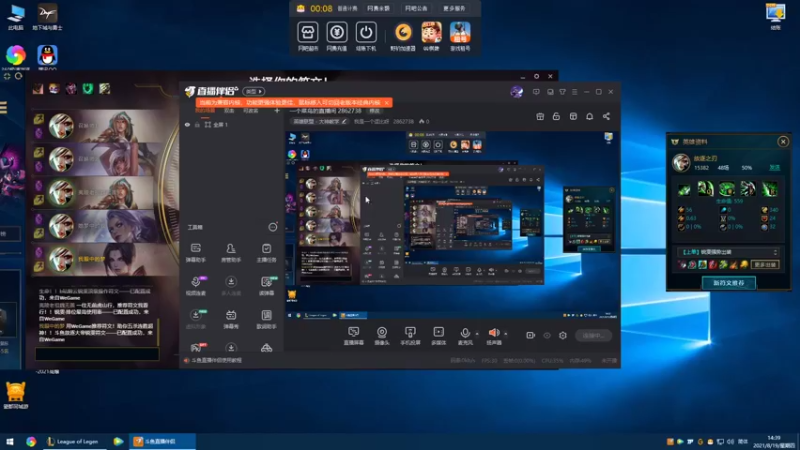The width and height of the screenshot is (800, 450).
Task: Open the 读弹幕 tool
Action: coord(266,286)
